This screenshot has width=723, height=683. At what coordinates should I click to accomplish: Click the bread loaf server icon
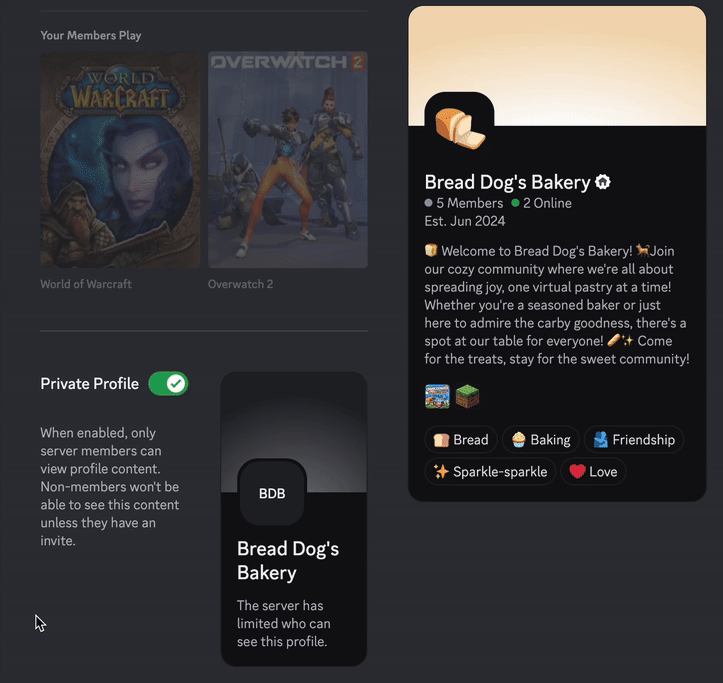460,128
